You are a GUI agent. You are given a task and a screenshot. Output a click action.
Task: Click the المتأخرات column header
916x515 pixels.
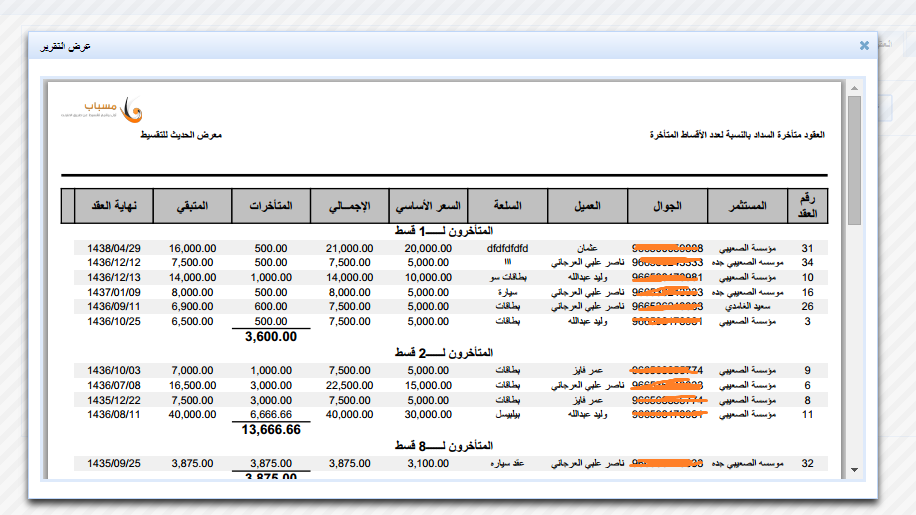coord(270,206)
